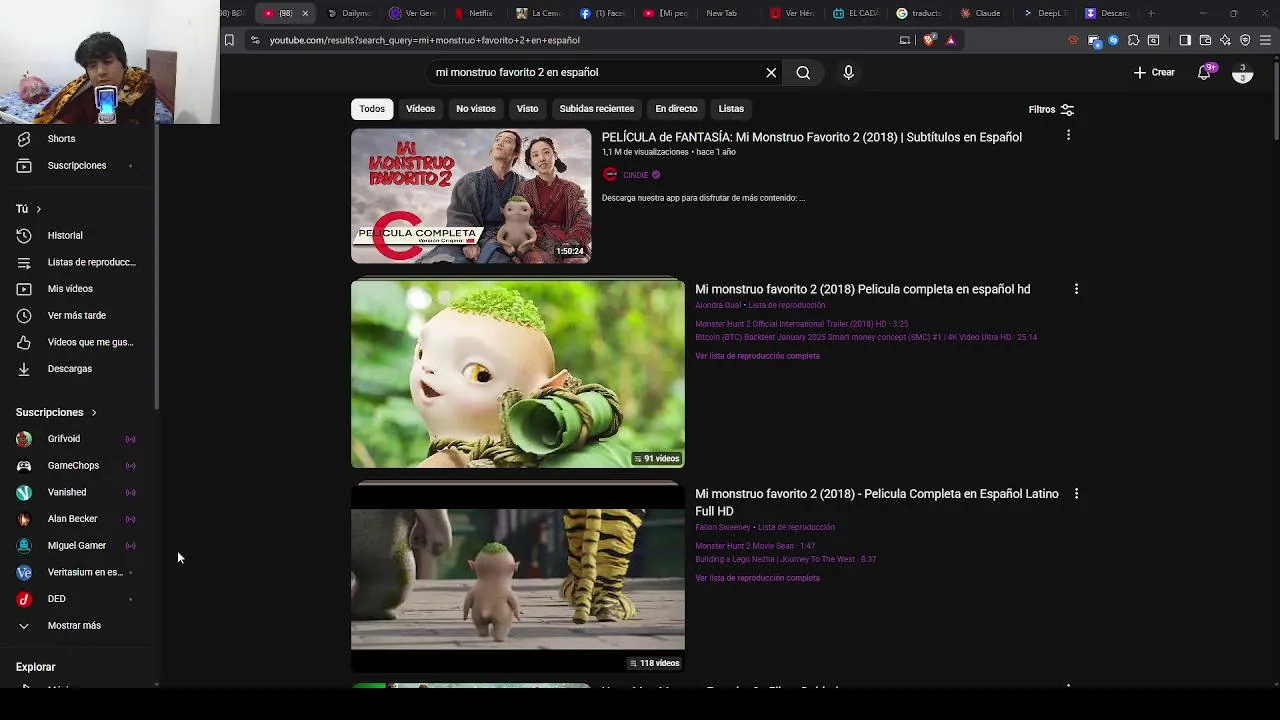Select the No vistos filter chip
Viewport: 1280px width, 720px height.
476,108
